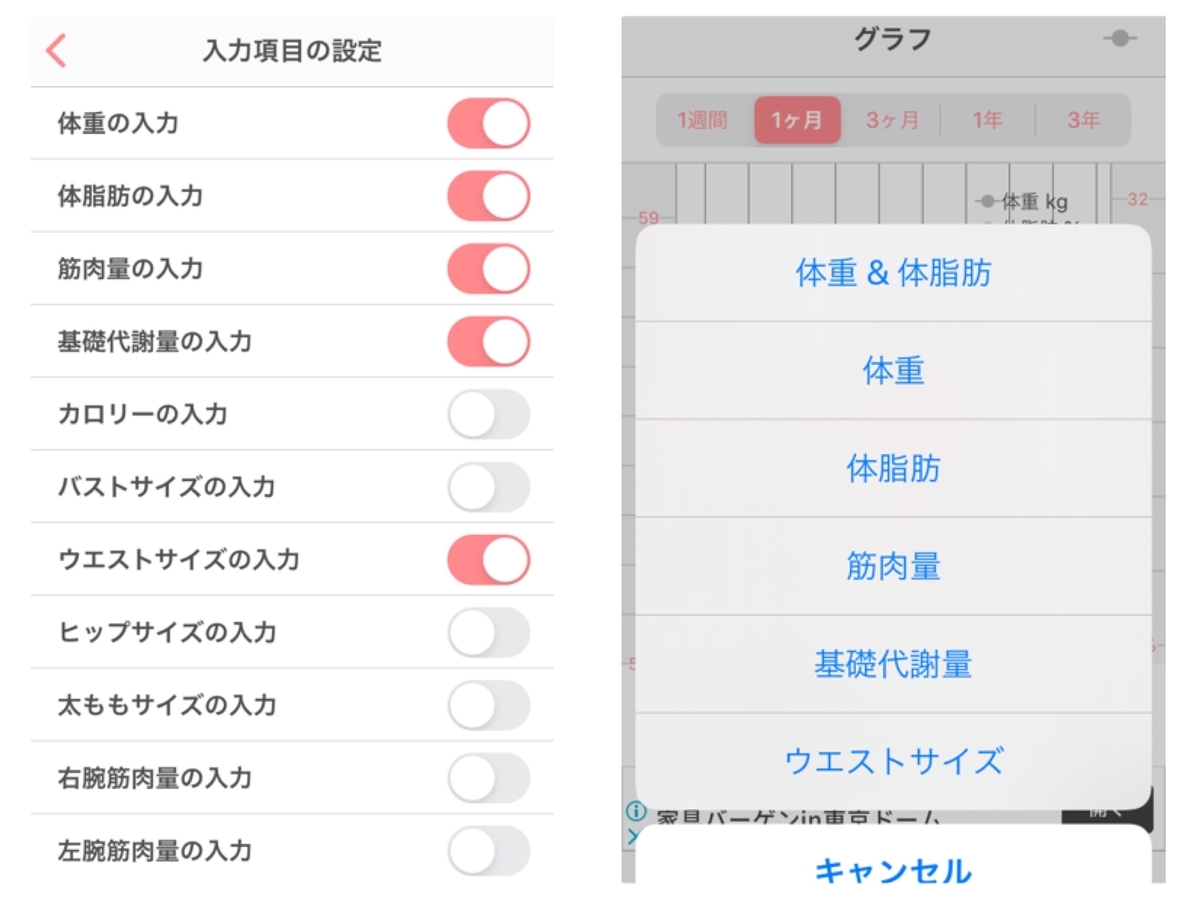Disable the 体重の入力 toggle
Image resolution: width=1200 pixels, height=900 pixels.
click(x=488, y=122)
